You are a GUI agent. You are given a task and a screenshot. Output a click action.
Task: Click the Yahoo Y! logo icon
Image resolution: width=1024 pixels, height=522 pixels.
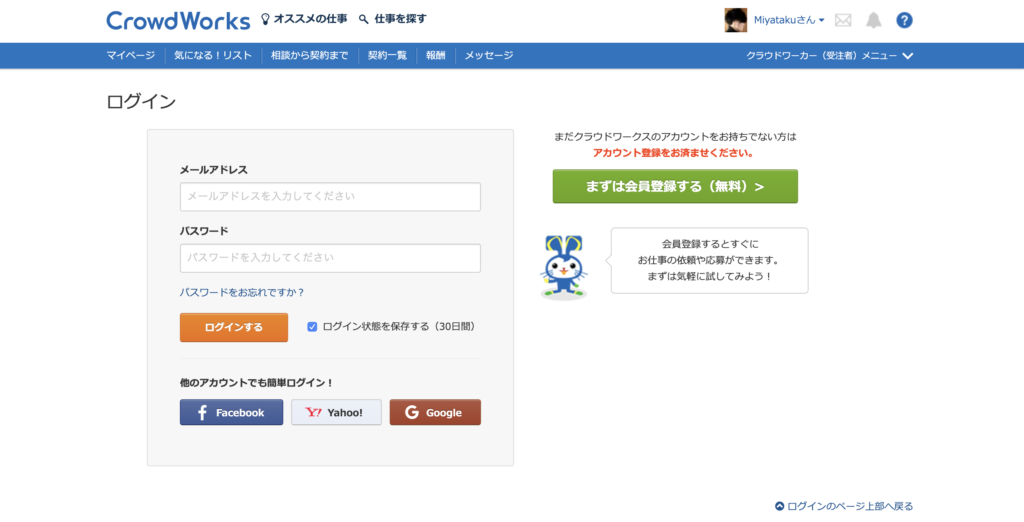click(313, 412)
